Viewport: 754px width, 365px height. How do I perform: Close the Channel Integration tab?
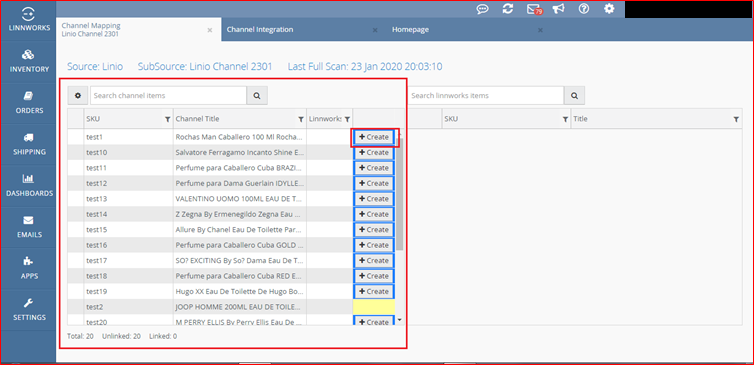375,30
